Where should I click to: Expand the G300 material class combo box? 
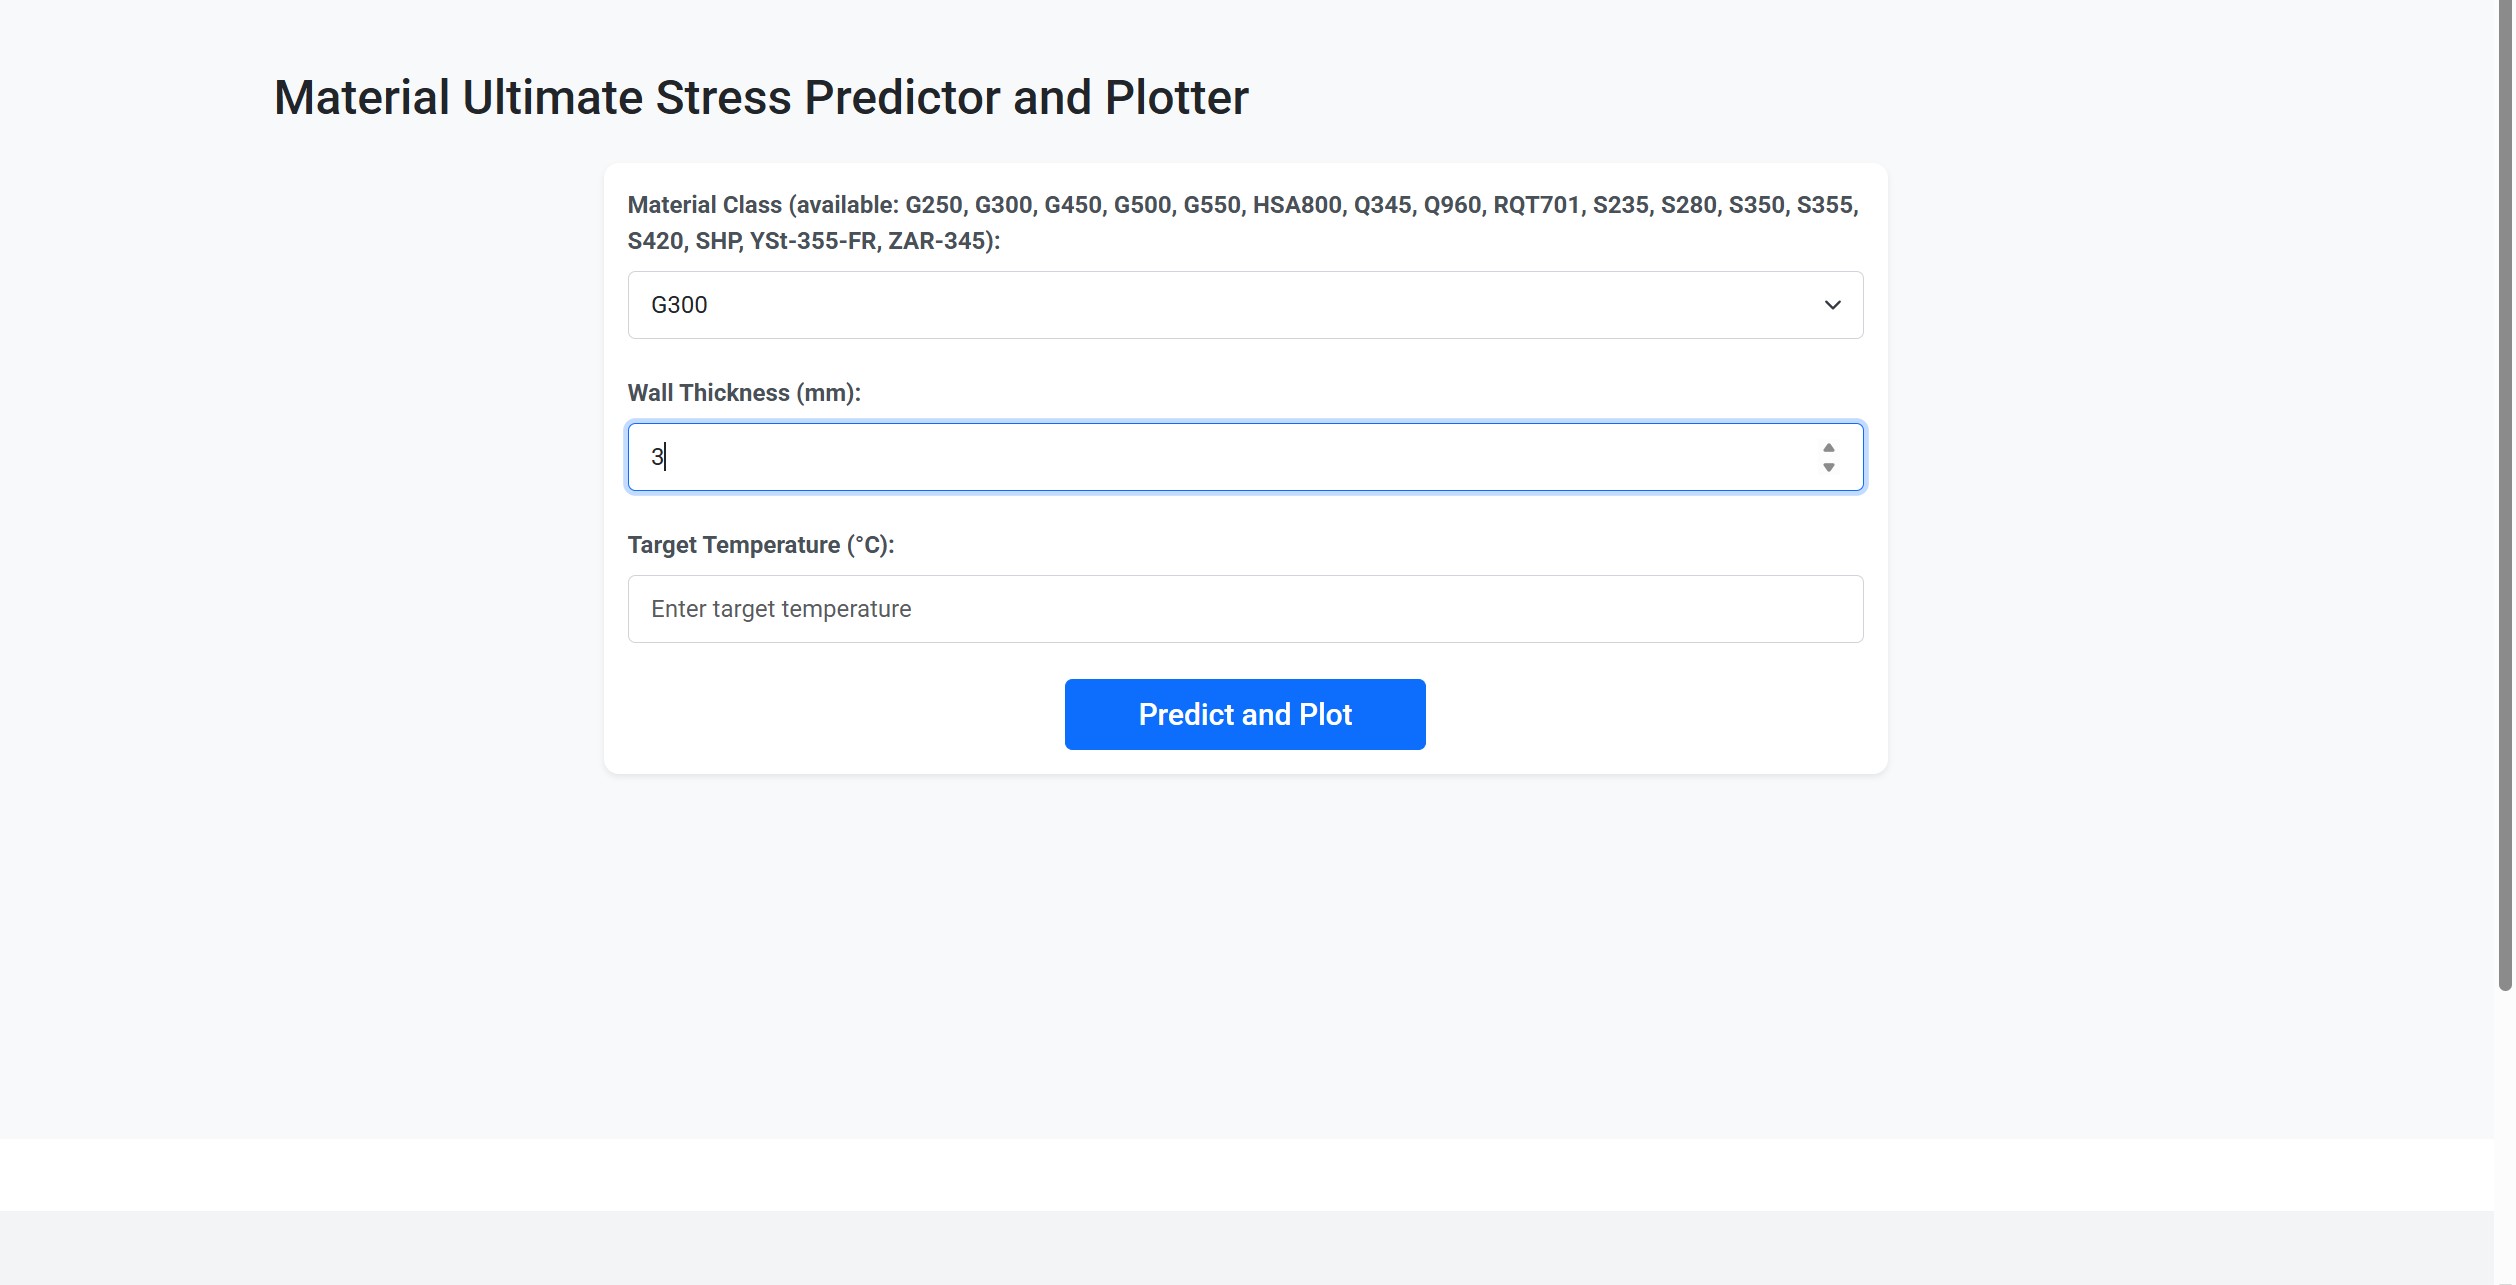1244,305
